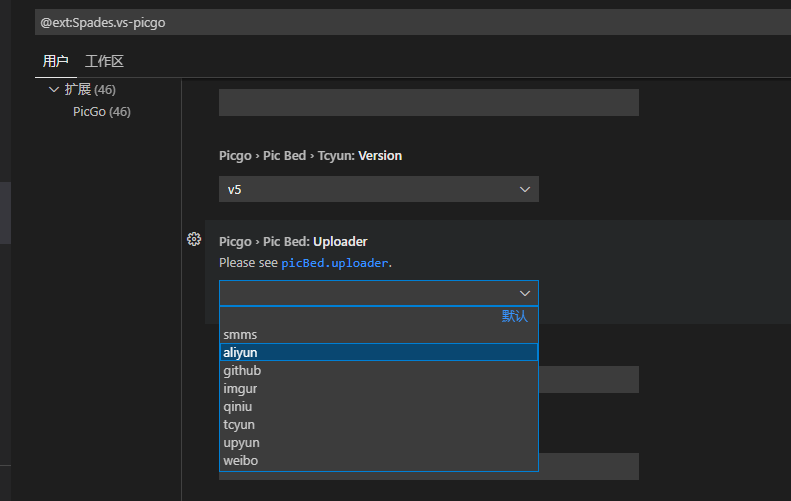The width and height of the screenshot is (791, 501).
Task: Select weibo as the uploader
Action: tap(378, 461)
